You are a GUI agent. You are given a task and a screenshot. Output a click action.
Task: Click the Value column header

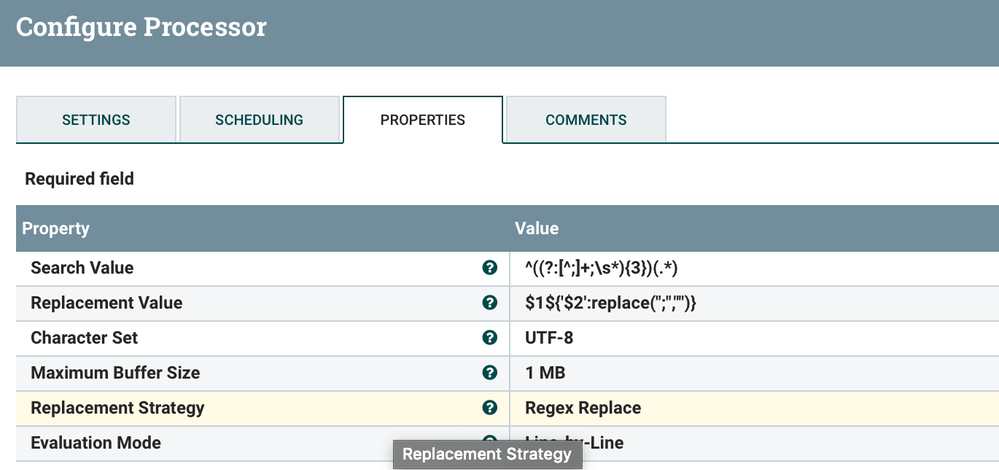[x=536, y=229]
